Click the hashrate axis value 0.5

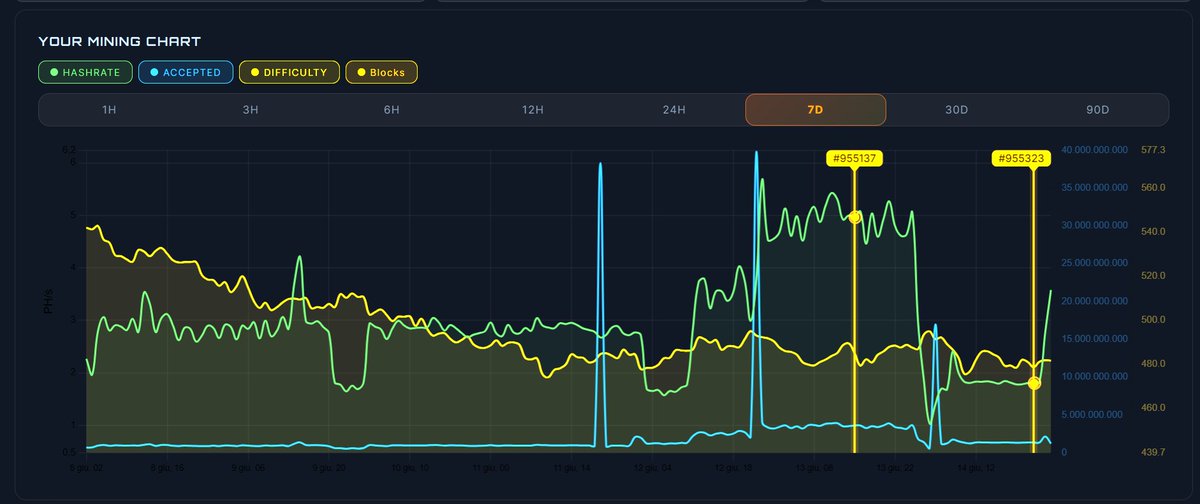(70, 452)
